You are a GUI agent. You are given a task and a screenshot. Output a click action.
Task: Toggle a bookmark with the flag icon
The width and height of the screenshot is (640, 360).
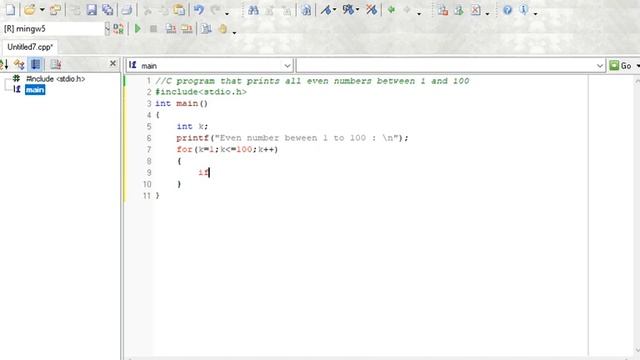pyautogui.click(x=325, y=10)
